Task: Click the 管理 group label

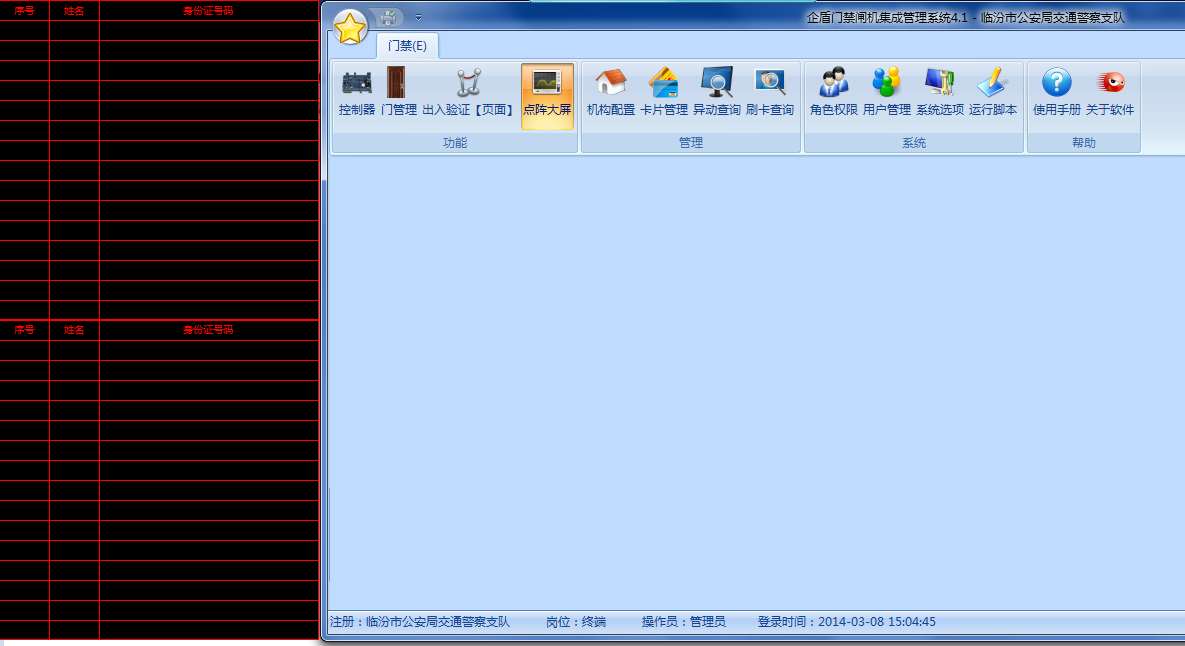Action: pyautogui.click(x=691, y=143)
